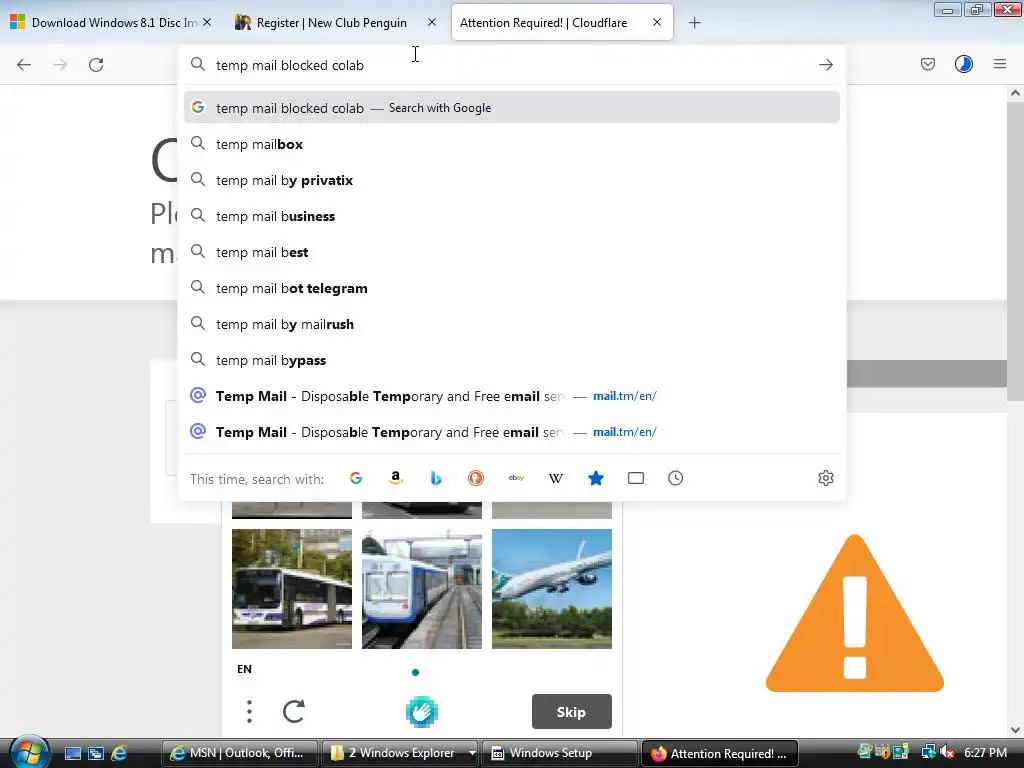Close the Cloudflare Attention Required tab
This screenshot has height=768, width=1024.
(x=657, y=22)
